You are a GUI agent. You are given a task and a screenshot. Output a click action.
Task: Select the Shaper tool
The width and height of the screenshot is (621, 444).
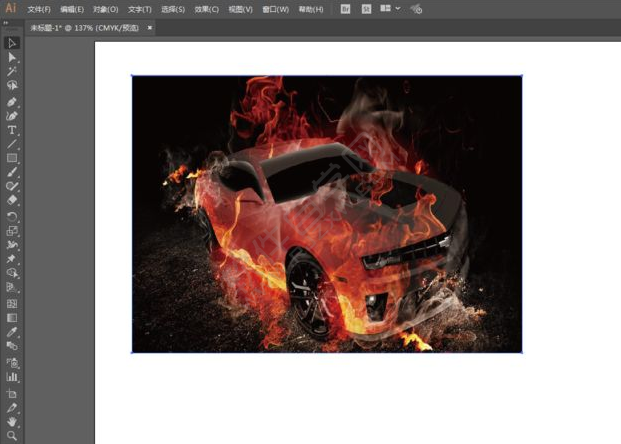(12, 186)
